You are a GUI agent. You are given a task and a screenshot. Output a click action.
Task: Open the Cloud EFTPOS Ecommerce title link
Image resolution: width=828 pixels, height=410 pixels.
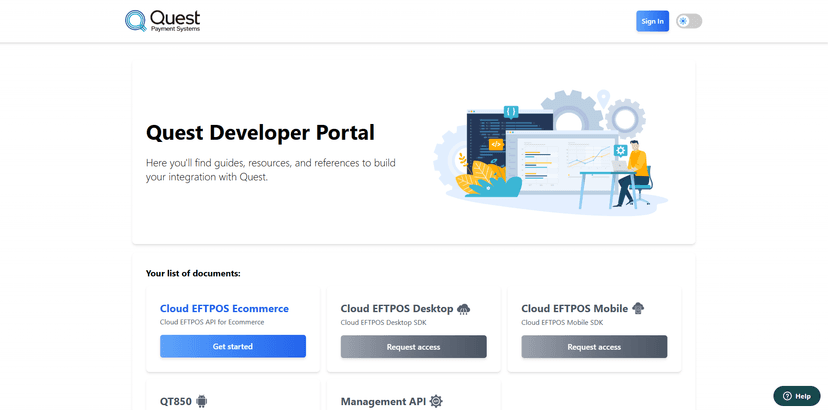[x=224, y=309]
